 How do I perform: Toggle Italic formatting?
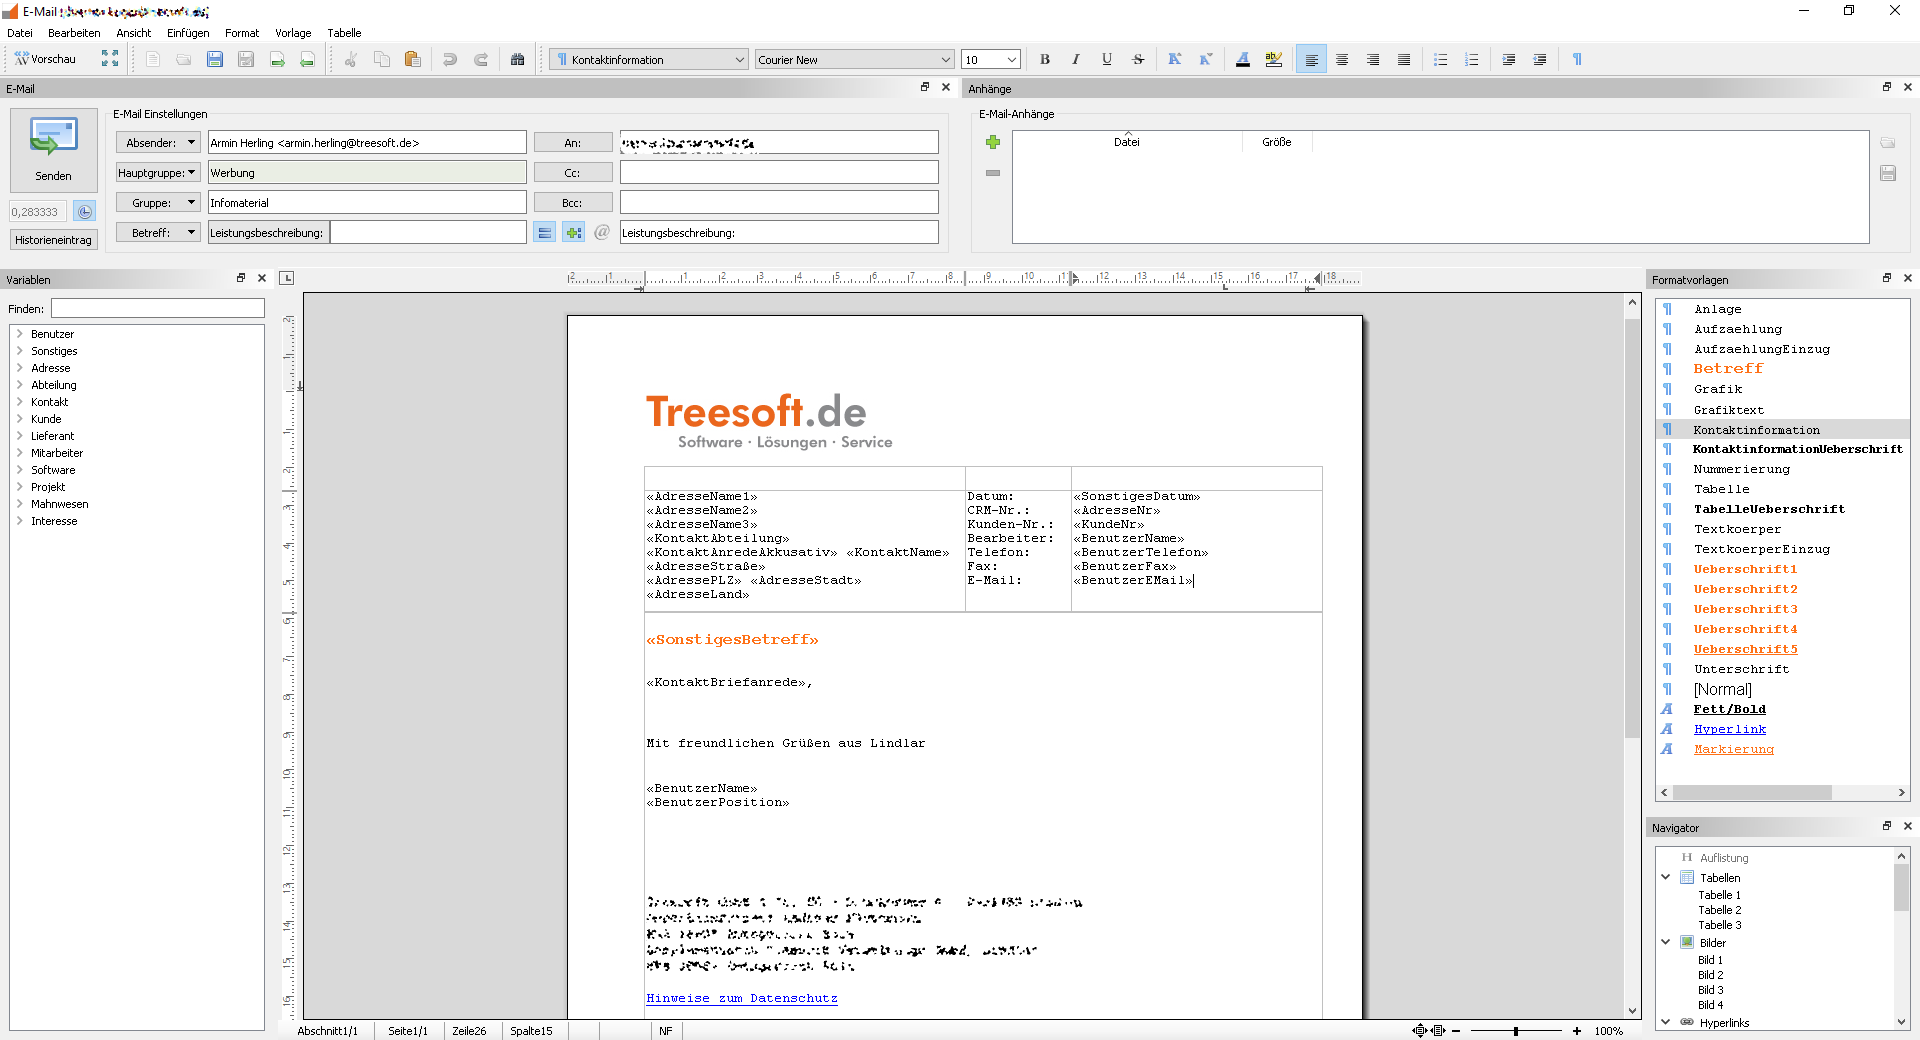(1076, 59)
